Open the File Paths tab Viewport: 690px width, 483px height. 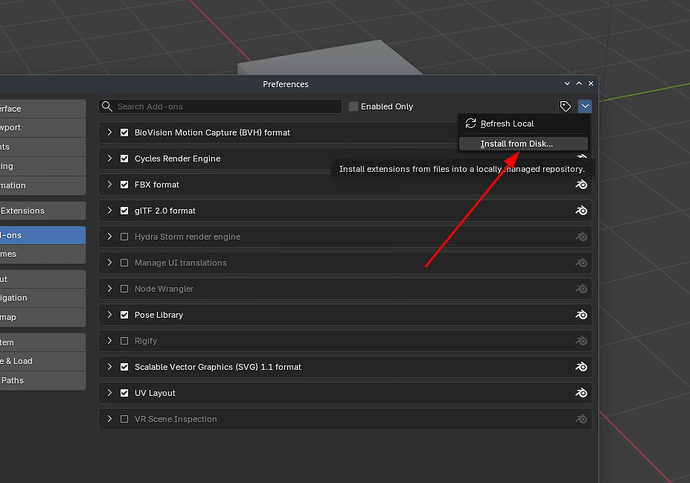click(43, 381)
